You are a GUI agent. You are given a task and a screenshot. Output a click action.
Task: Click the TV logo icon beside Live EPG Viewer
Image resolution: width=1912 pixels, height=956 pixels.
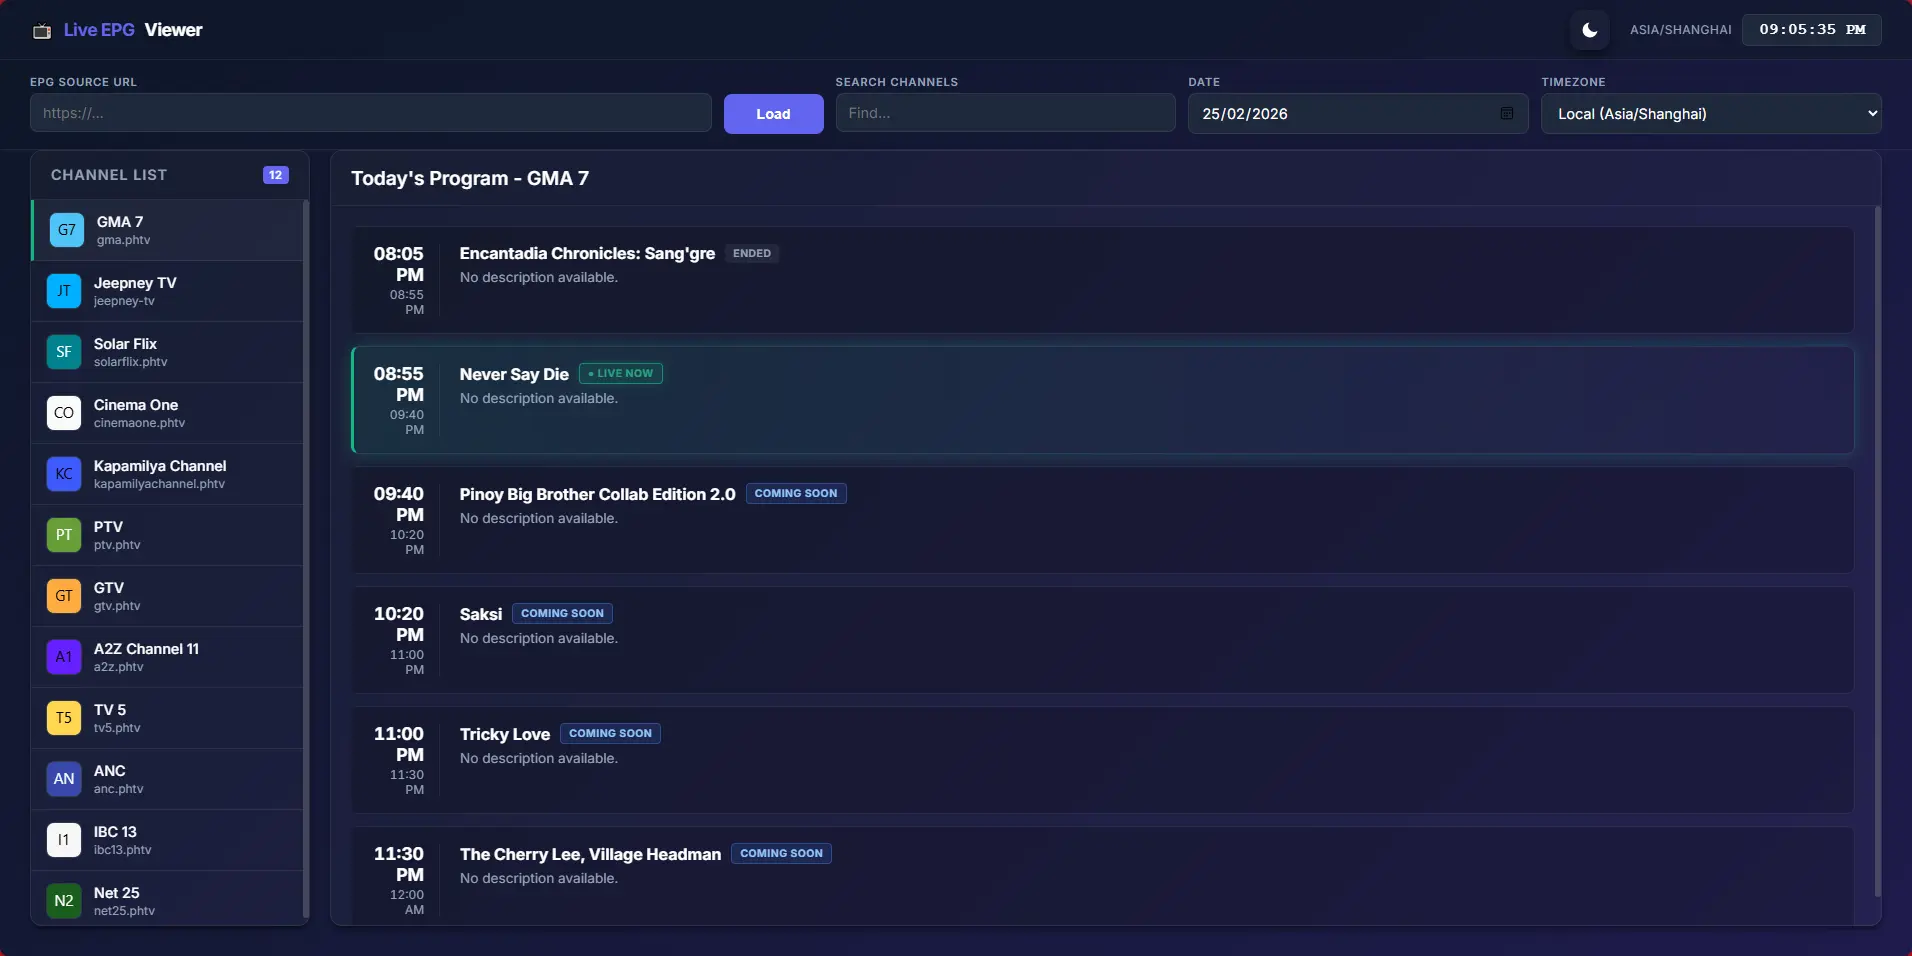(42, 31)
